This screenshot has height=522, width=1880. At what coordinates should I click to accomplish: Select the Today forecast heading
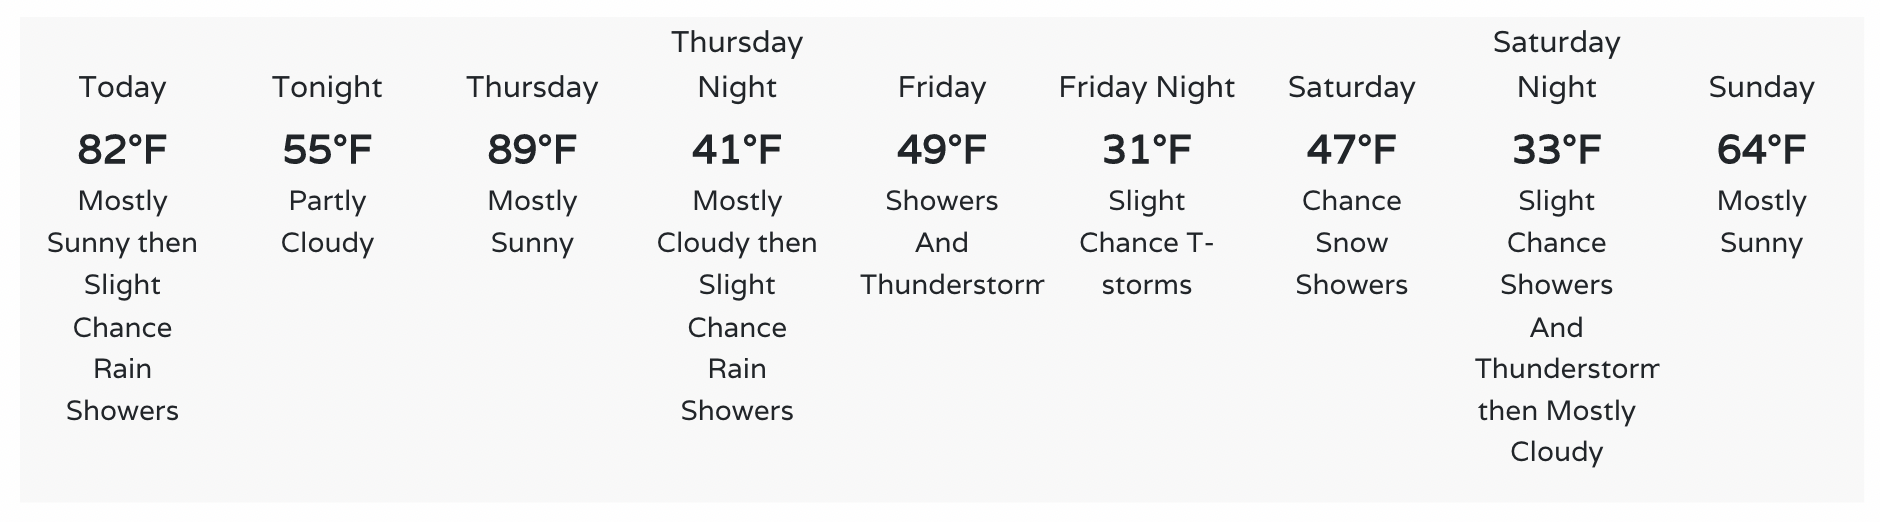pyautogui.click(x=122, y=88)
